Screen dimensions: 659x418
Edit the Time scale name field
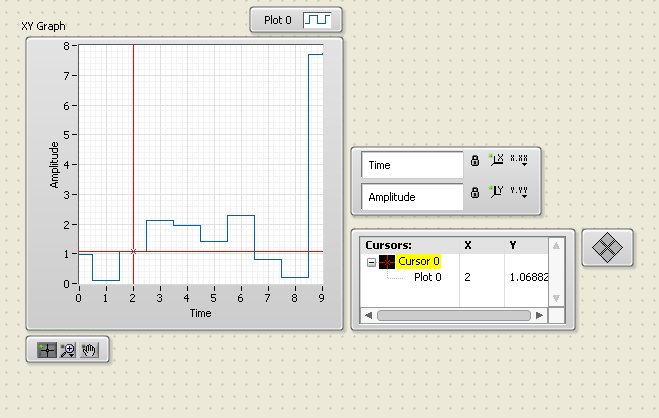(412, 165)
